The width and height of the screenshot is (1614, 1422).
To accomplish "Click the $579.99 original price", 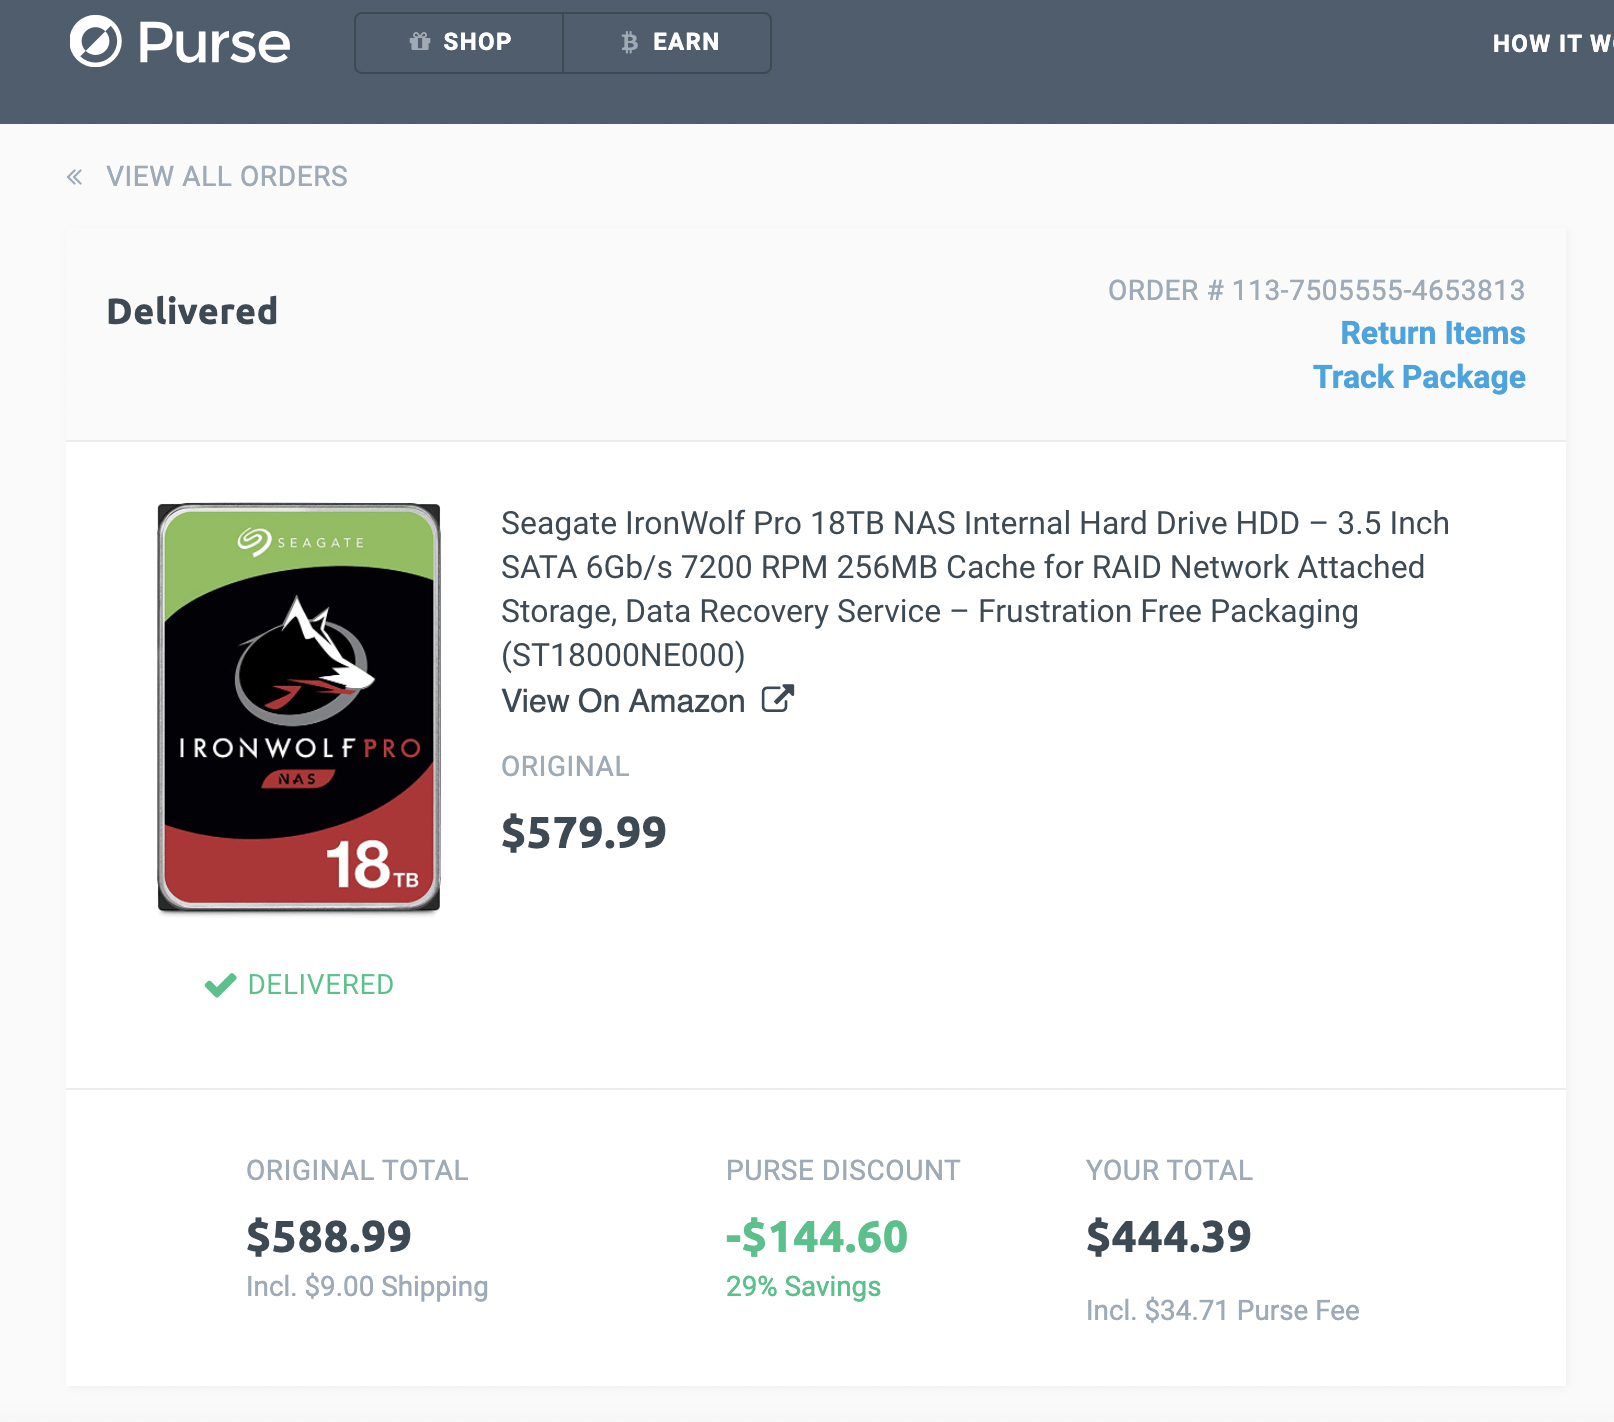I will click(583, 832).
